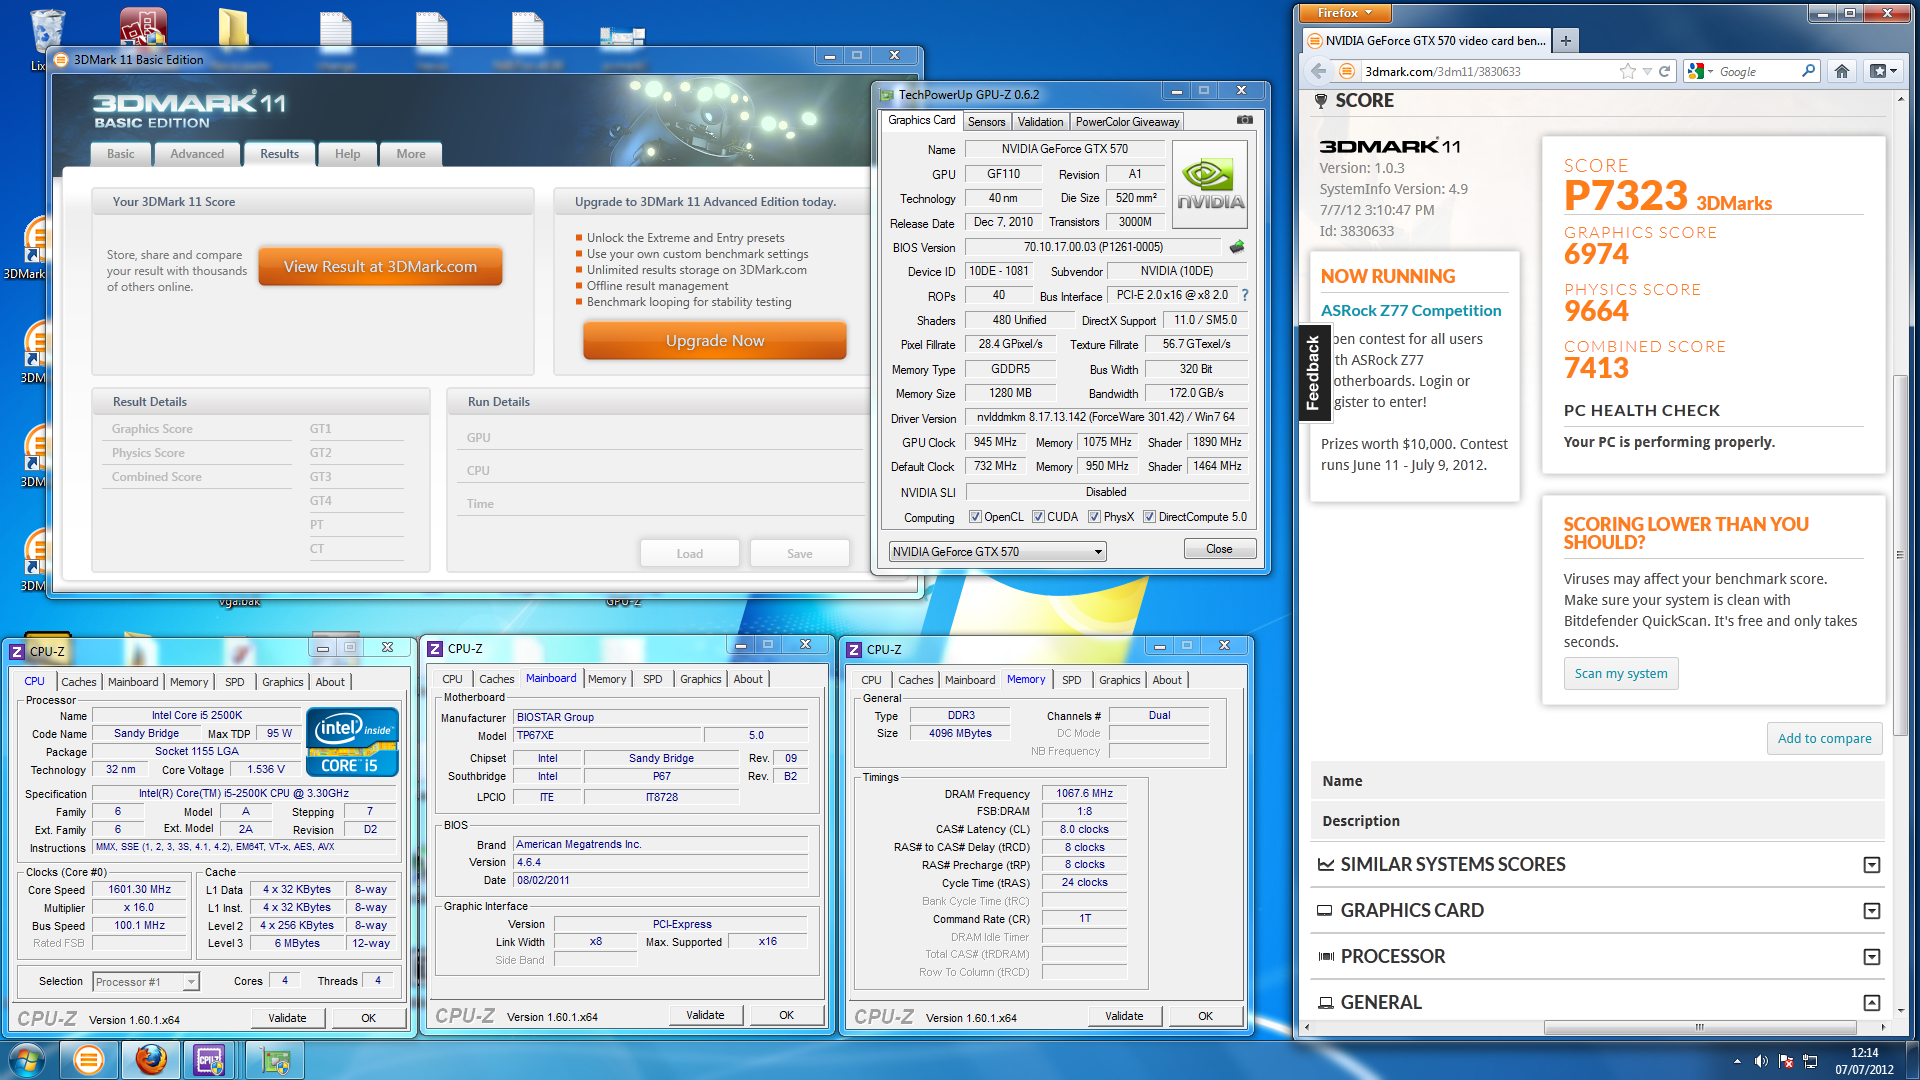This screenshot has width=1920, height=1080.
Task: Click the Close button in GPU-Z
Action: 1219,549
